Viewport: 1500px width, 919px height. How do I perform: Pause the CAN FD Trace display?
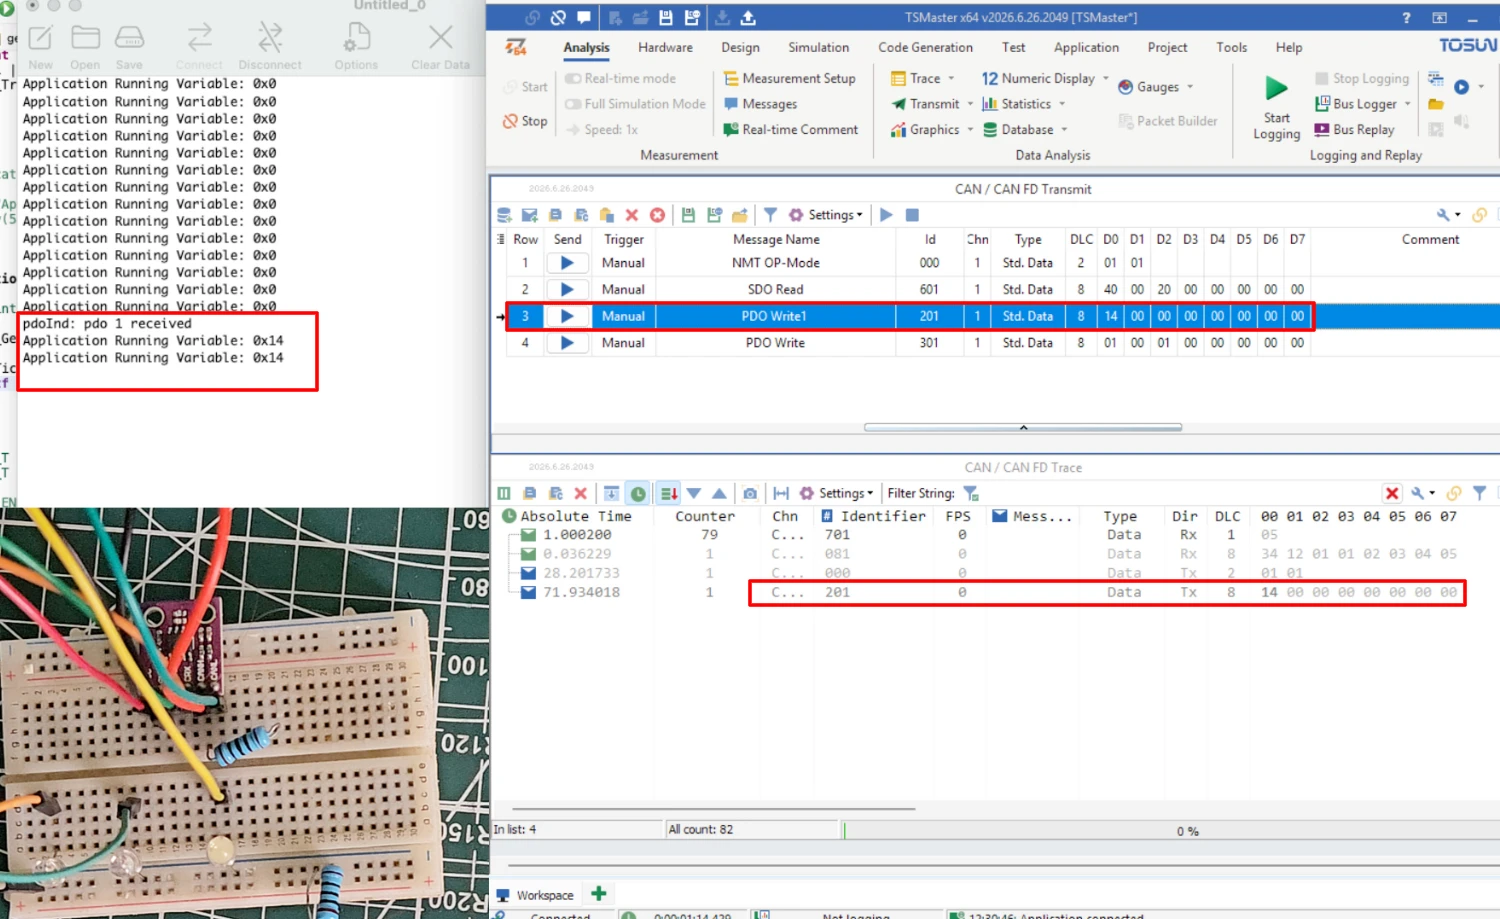coord(504,493)
